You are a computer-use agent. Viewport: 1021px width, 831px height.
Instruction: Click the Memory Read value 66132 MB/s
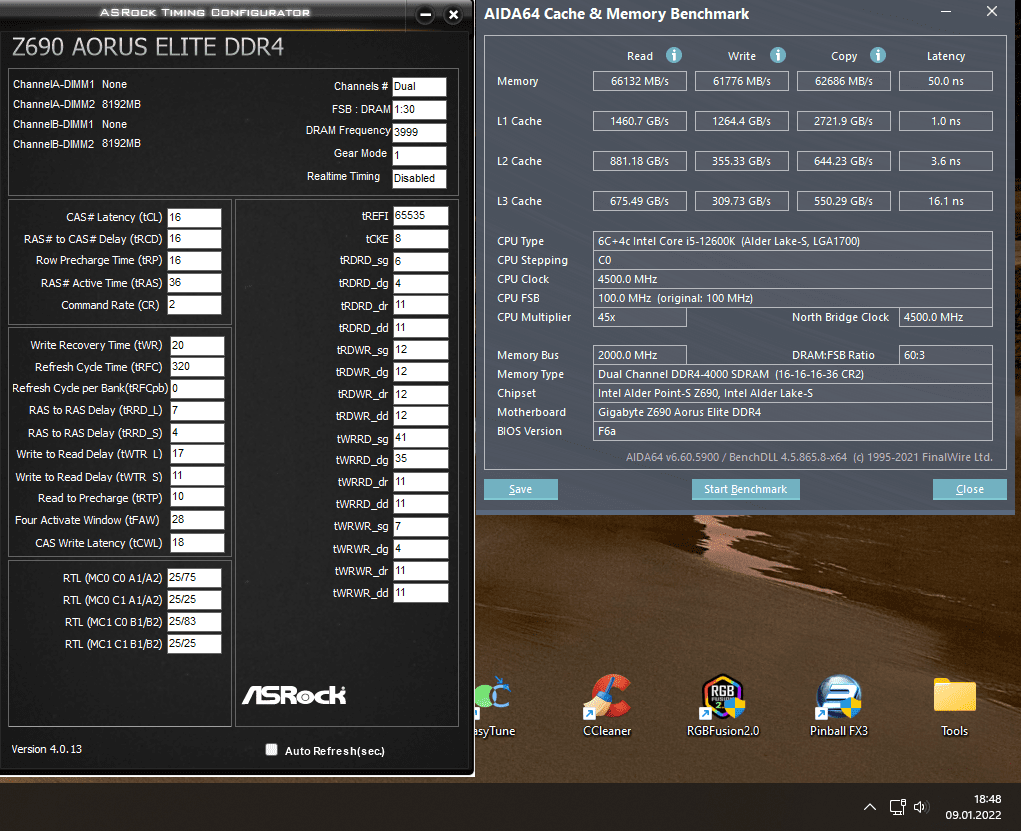click(639, 81)
